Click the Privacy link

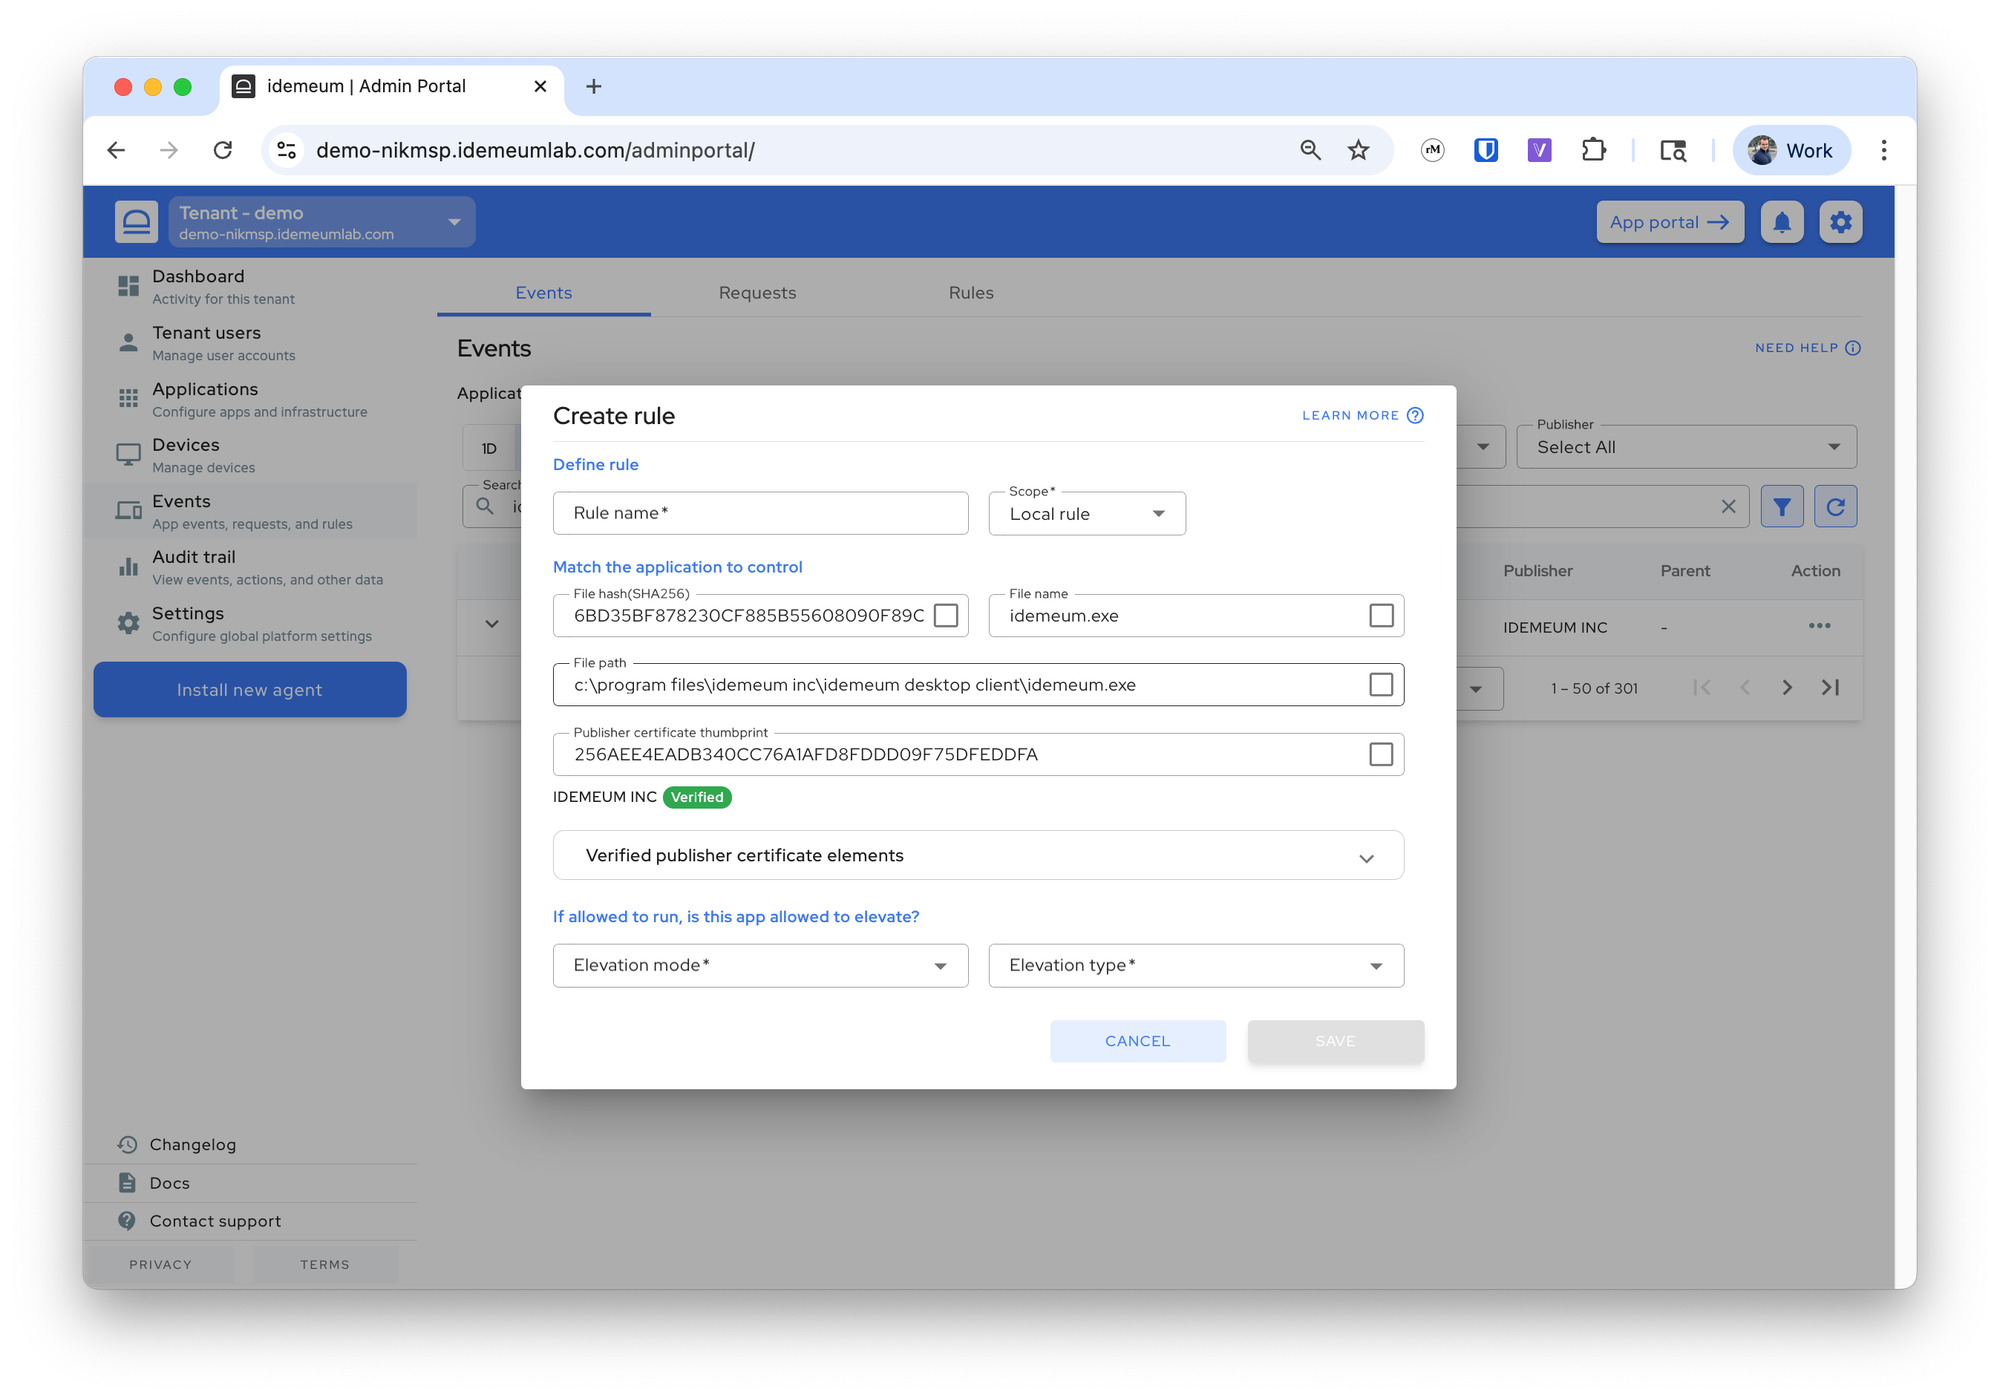pyautogui.click(x=160, y=1264)
